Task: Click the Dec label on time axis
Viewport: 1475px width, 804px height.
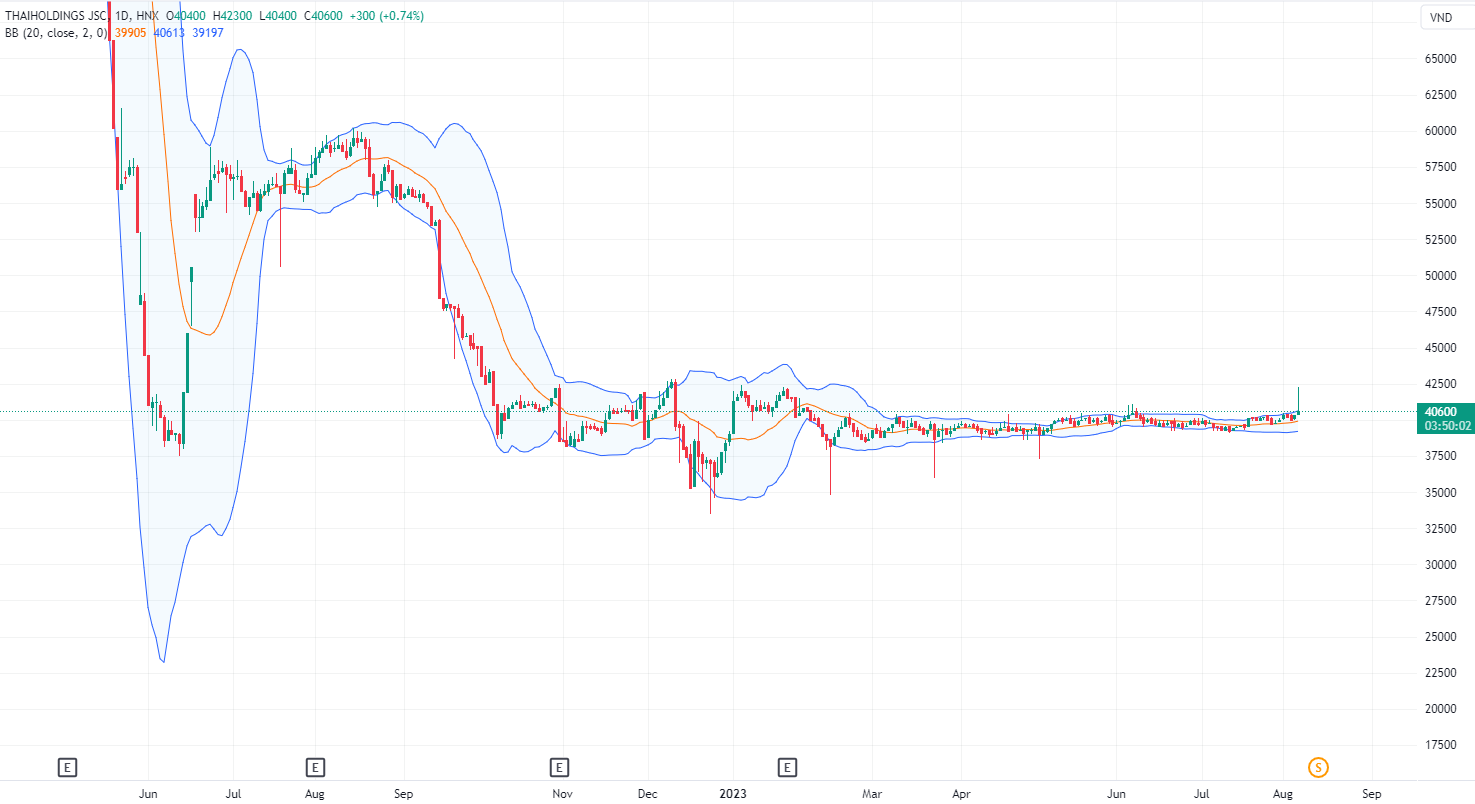Action: tap(646, 793)
